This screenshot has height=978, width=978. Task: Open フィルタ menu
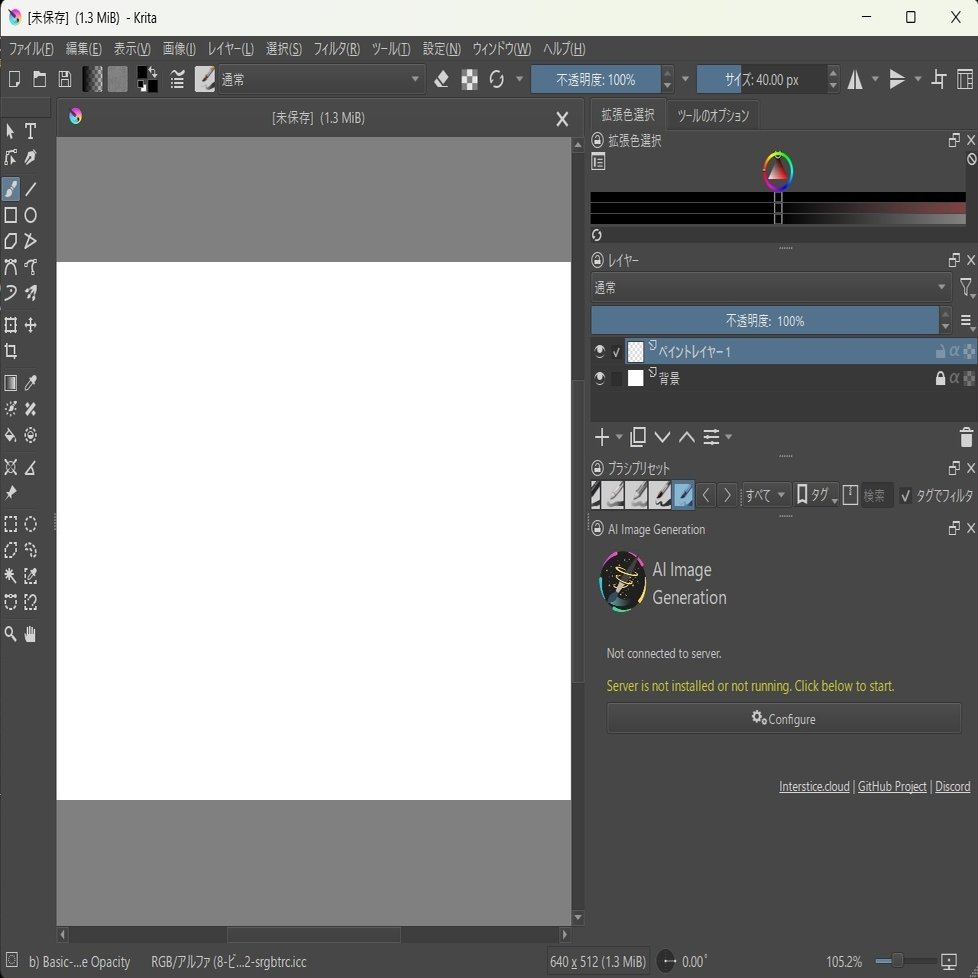click(337, 49)
